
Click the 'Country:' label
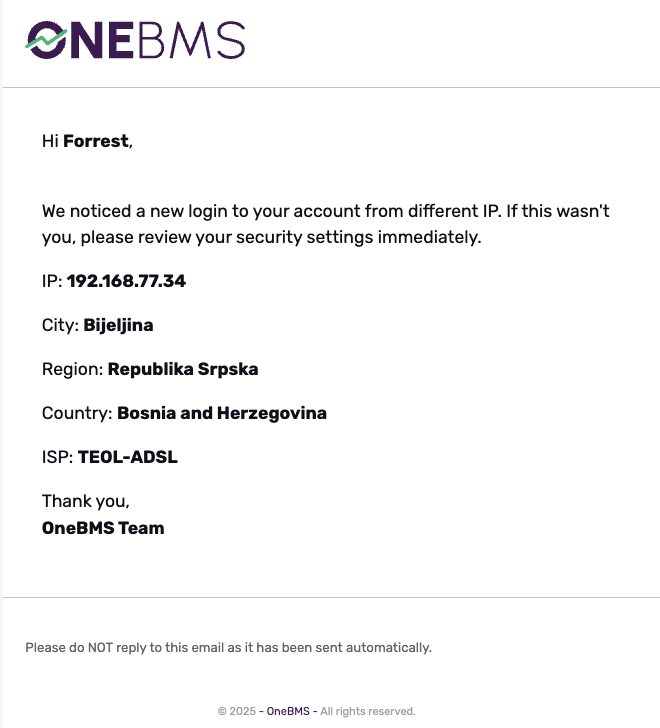[77, 413]
